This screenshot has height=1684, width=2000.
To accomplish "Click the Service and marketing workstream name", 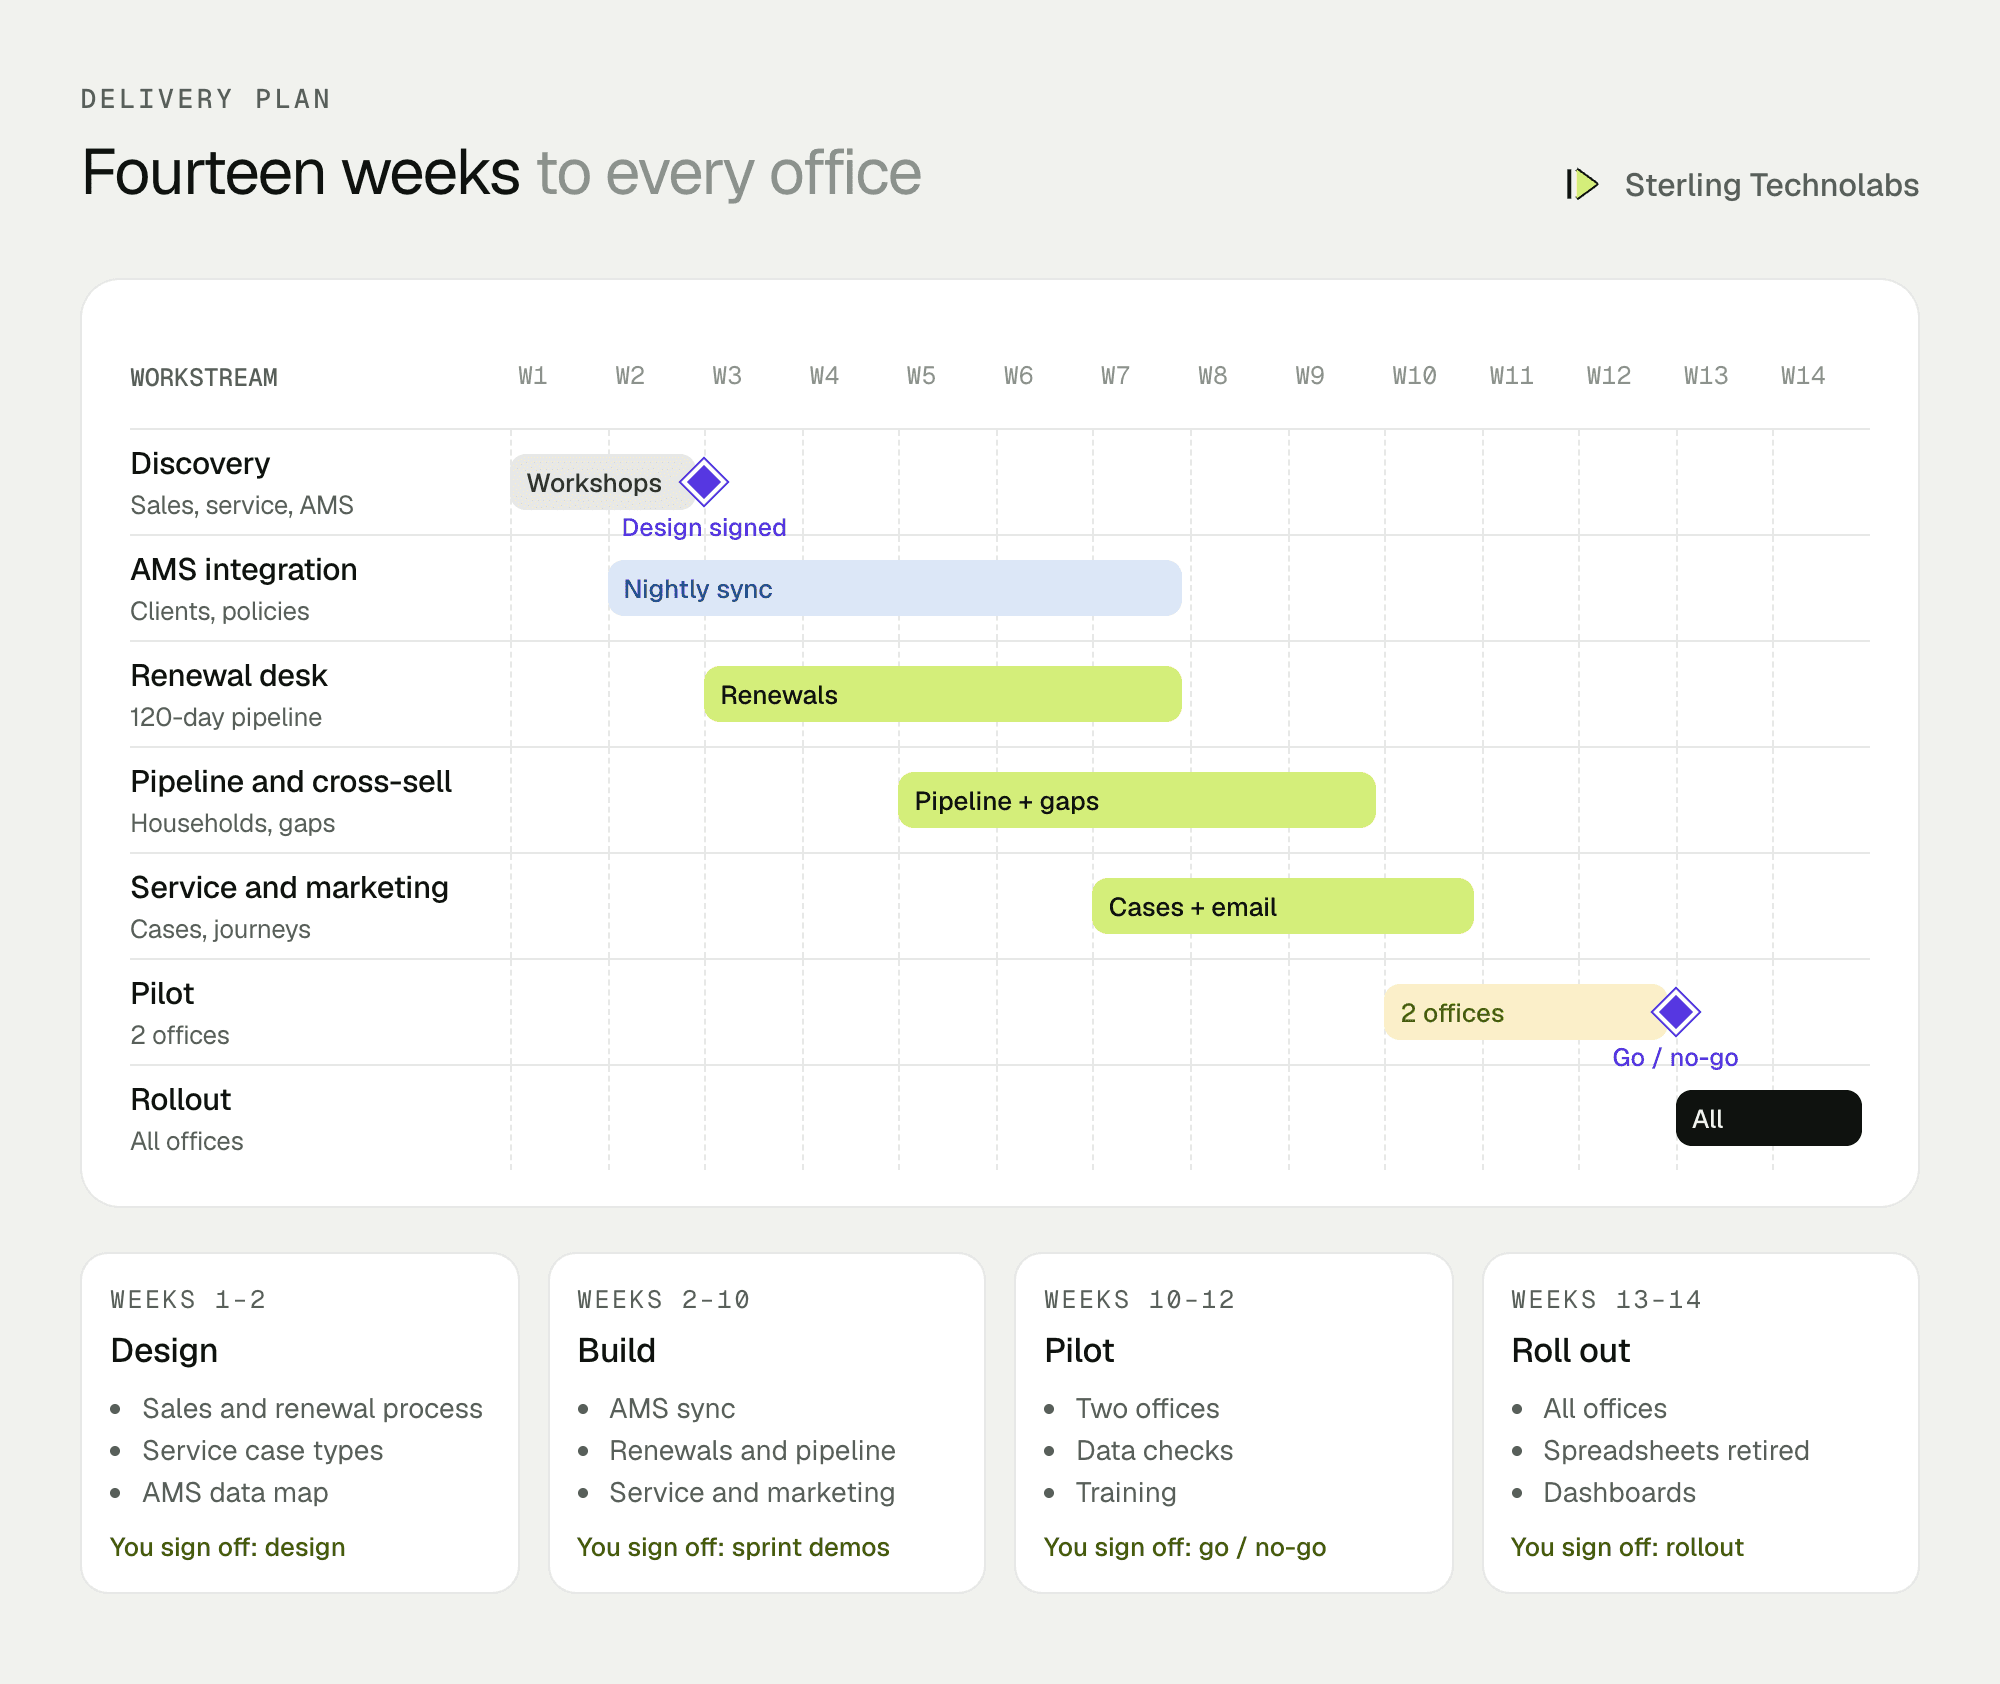I will [x=289, y=888].
